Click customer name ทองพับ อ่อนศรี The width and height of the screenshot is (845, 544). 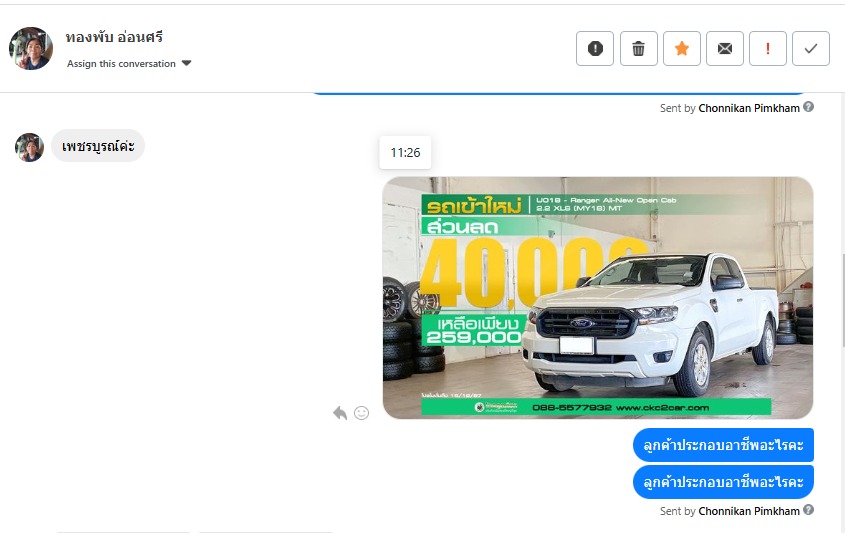114,37
